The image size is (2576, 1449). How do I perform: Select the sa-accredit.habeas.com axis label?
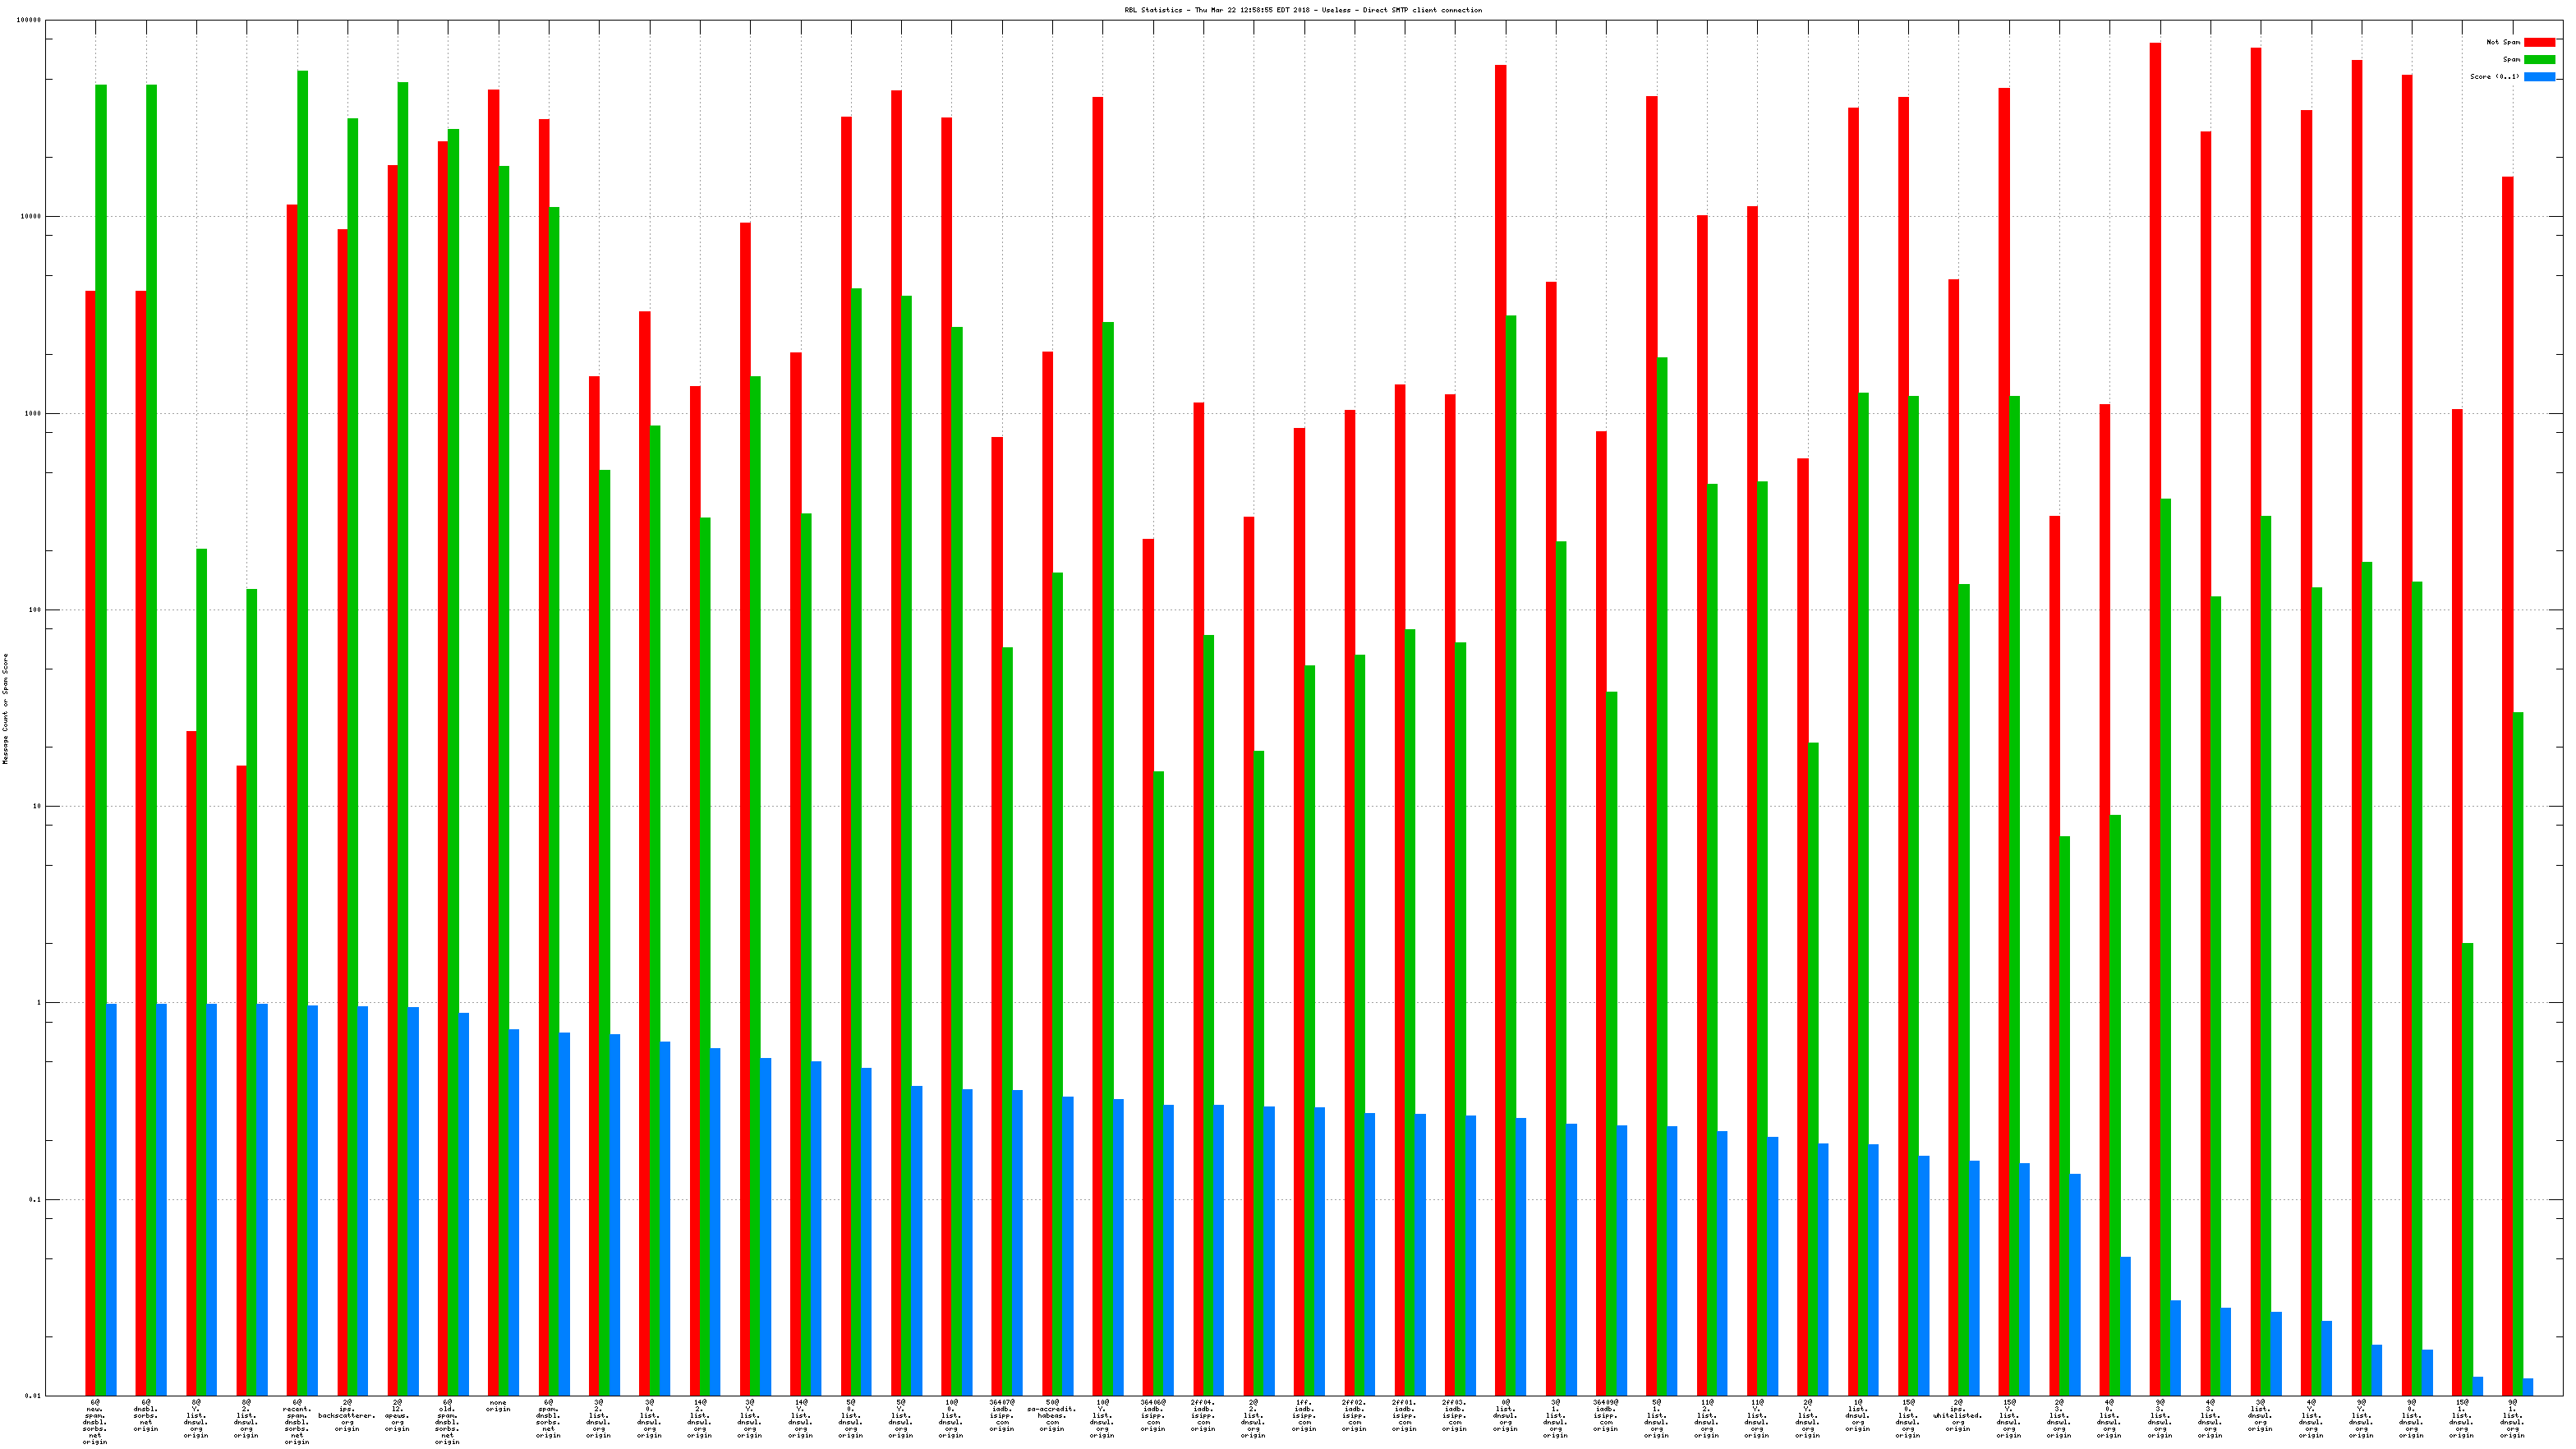click(1051, 1415)
